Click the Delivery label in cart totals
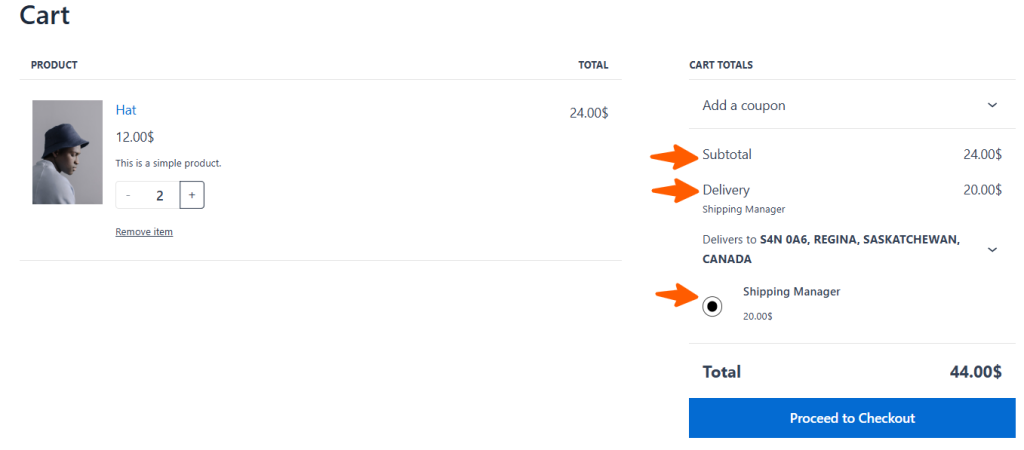 pos(726,190)
